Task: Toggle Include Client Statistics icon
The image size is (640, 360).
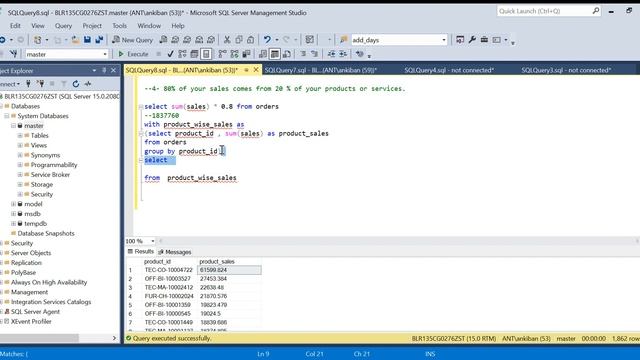Action: pyautogui.click(x=246, y=54)
